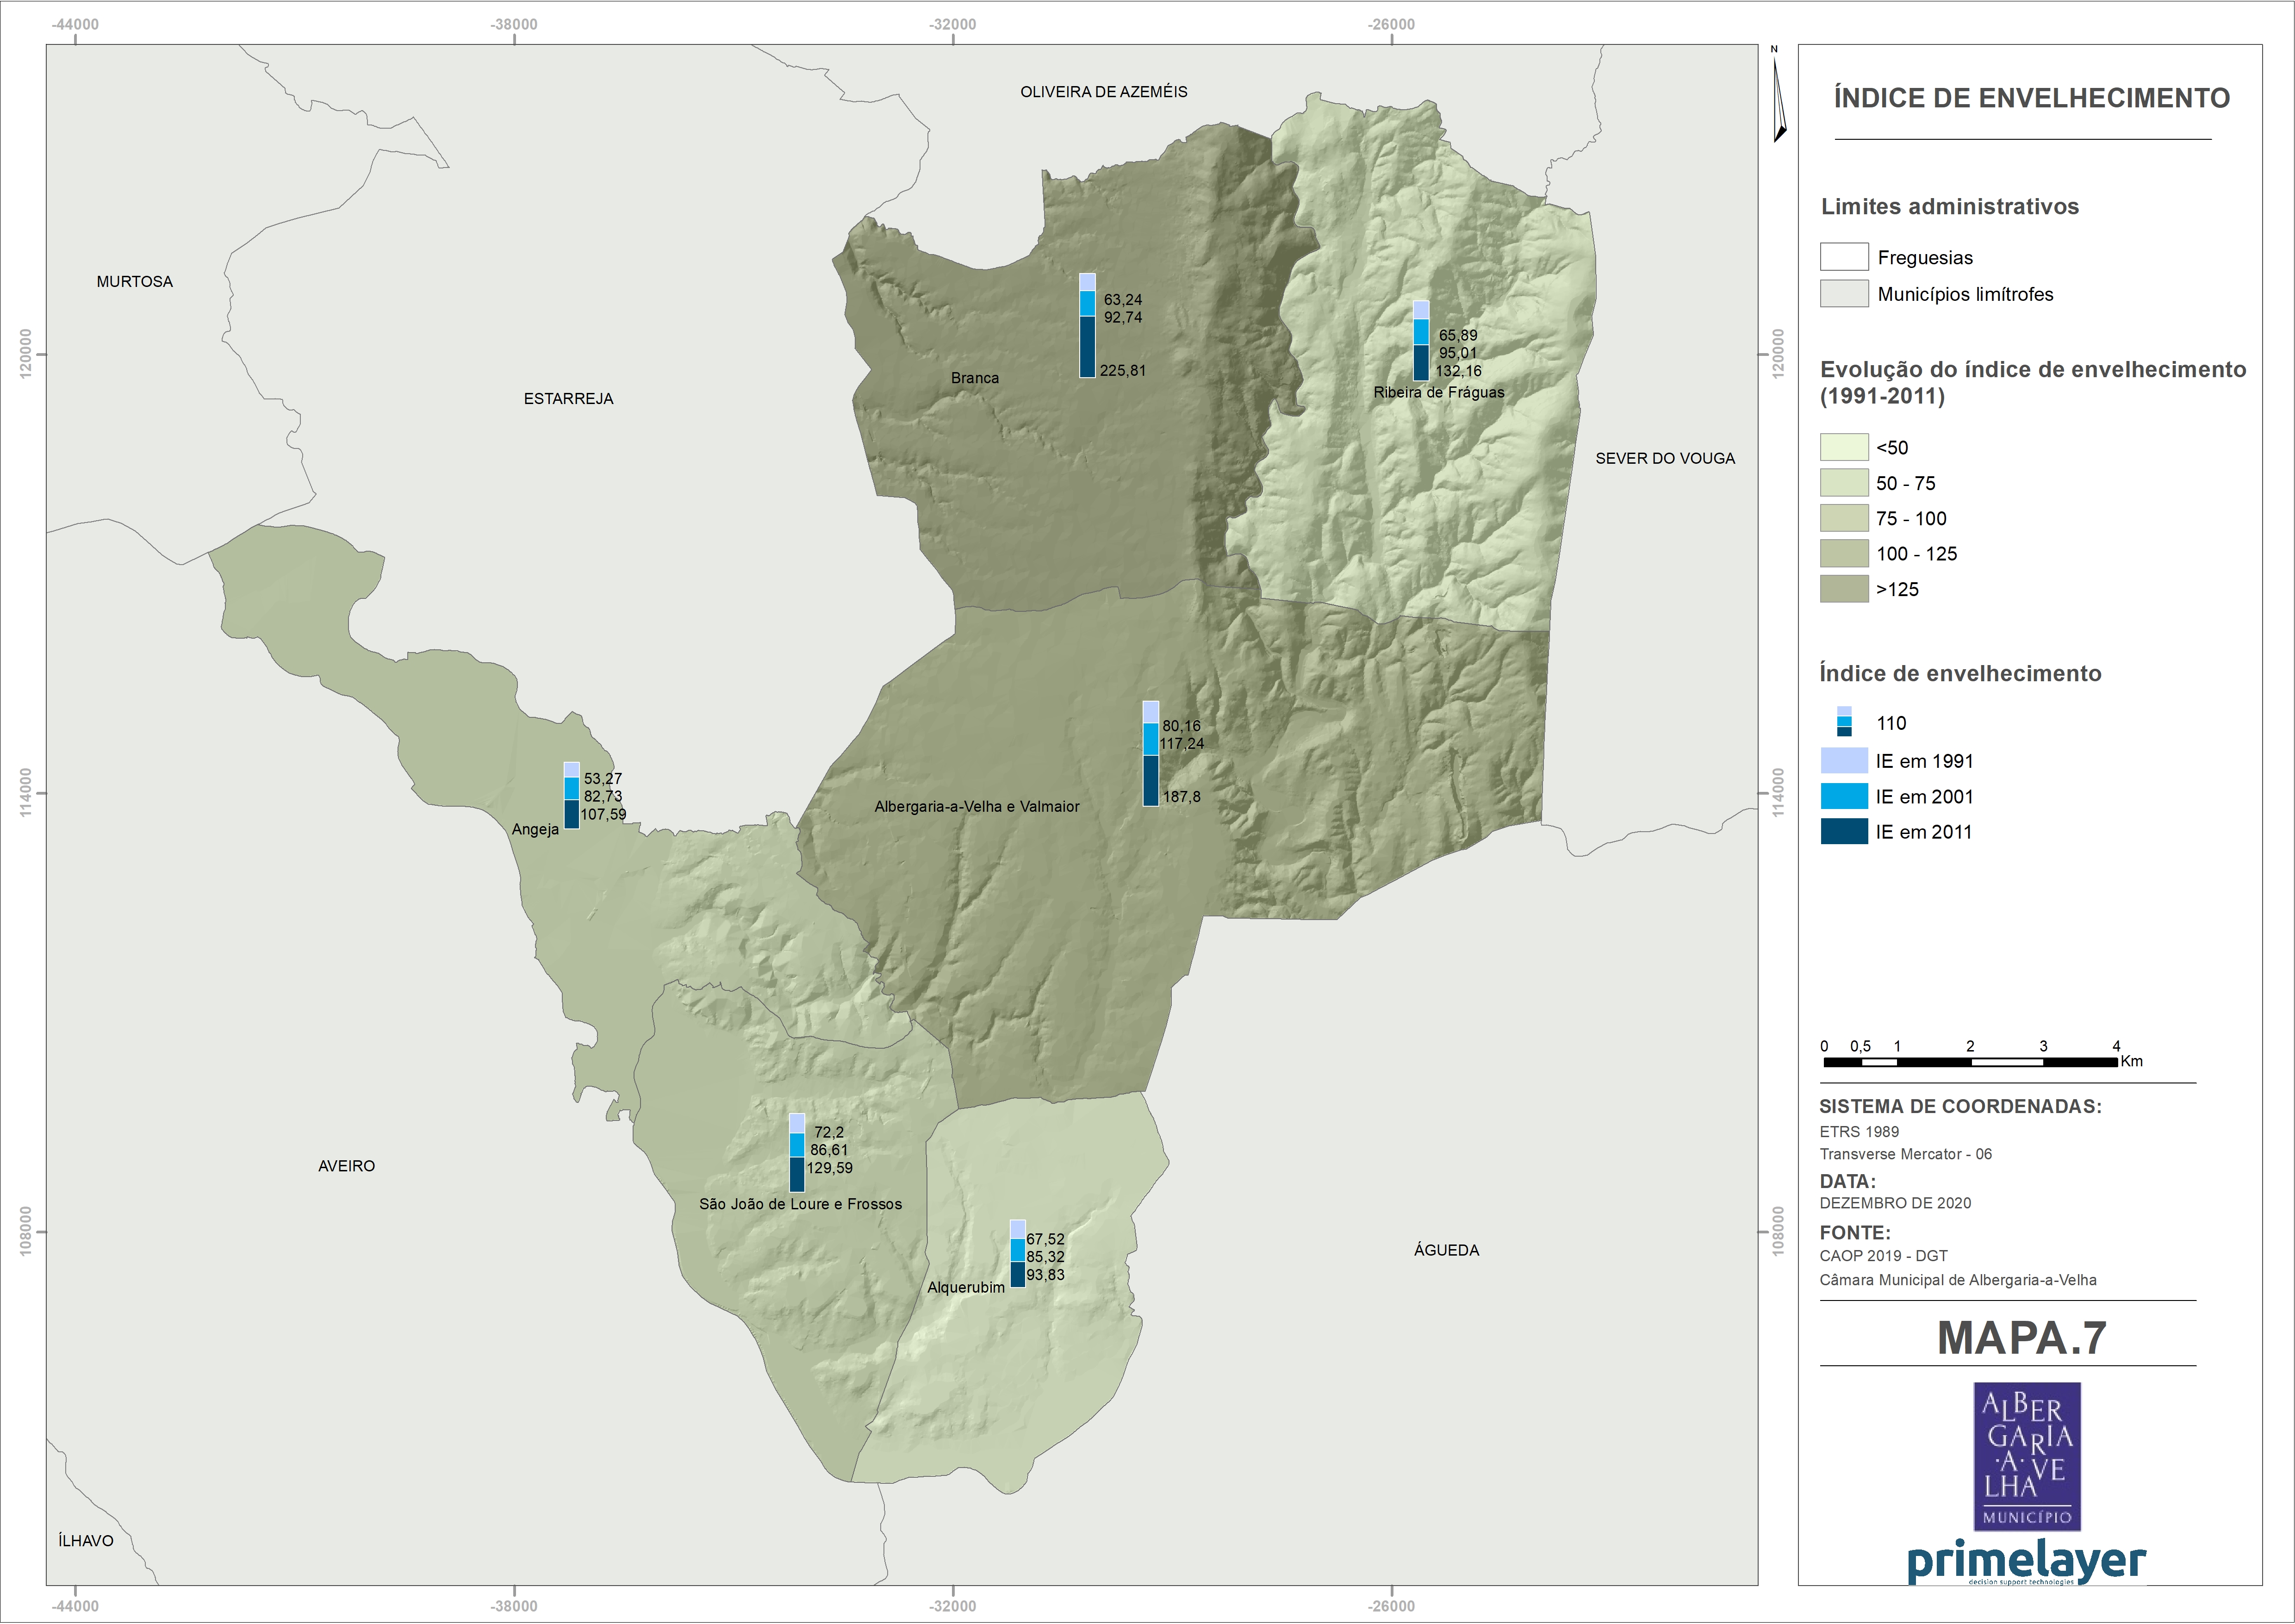Click the IE em 2001 color swatch
The width and height of the screenshot is (2295, 1624).
tap(1844, 796)
